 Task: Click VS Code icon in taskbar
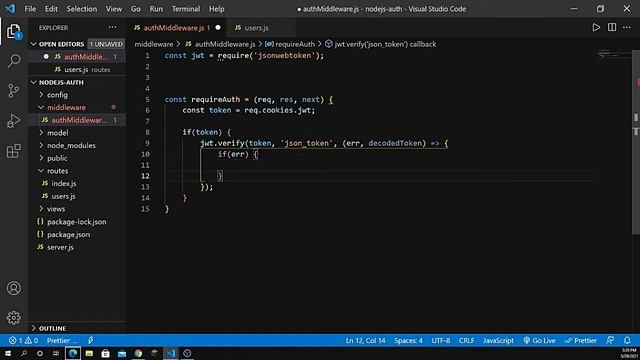tap(171, 353)
